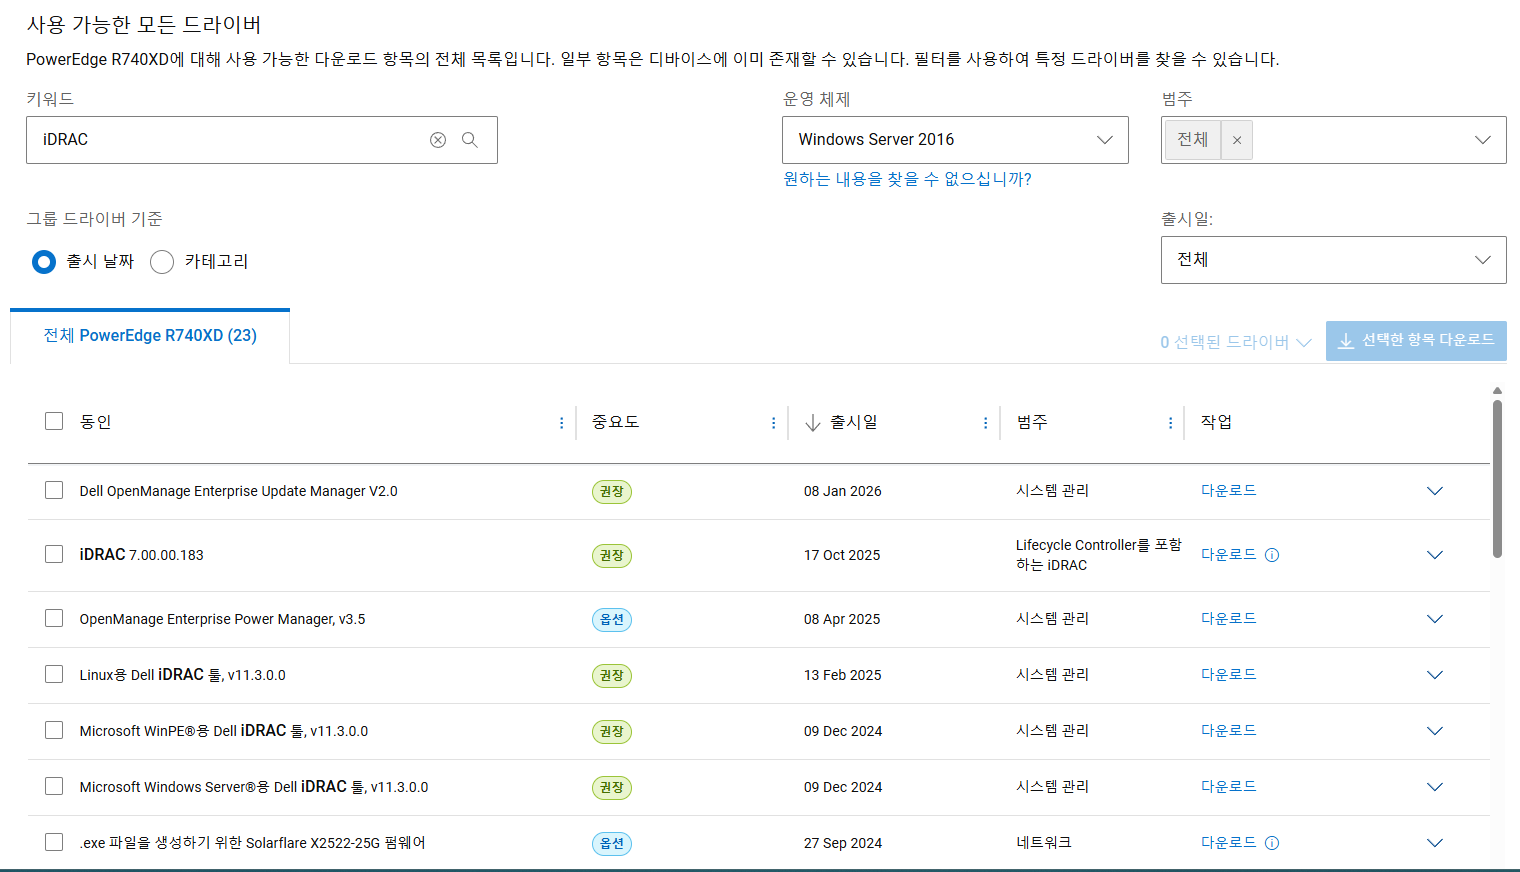The image size is (1520, 872).
Task: Expand details for Microsoft WinPE용 Dell iDRAC 툴
Action: (1435, 731)
